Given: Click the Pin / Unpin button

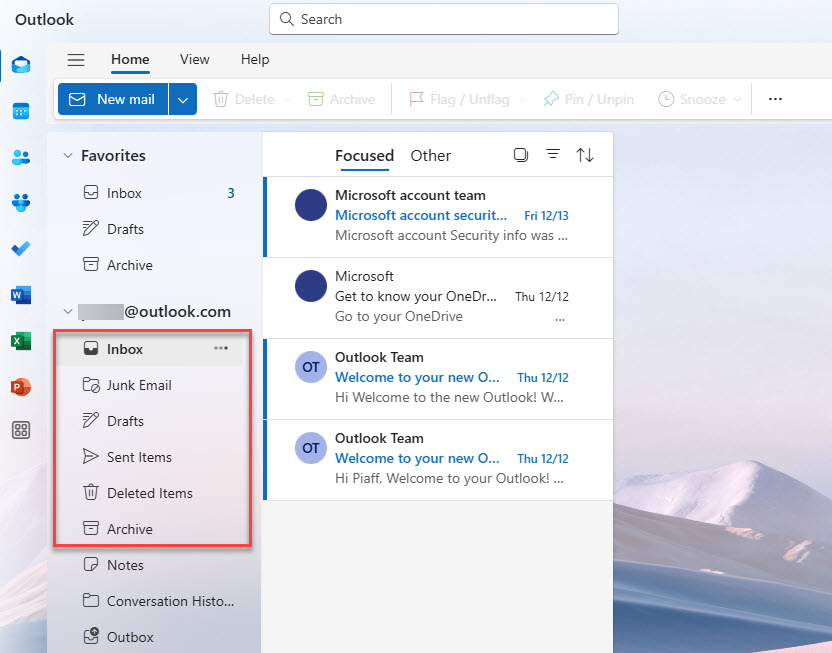Looking at the screenshot, I should pyautogui.click(x=589, y=99).
